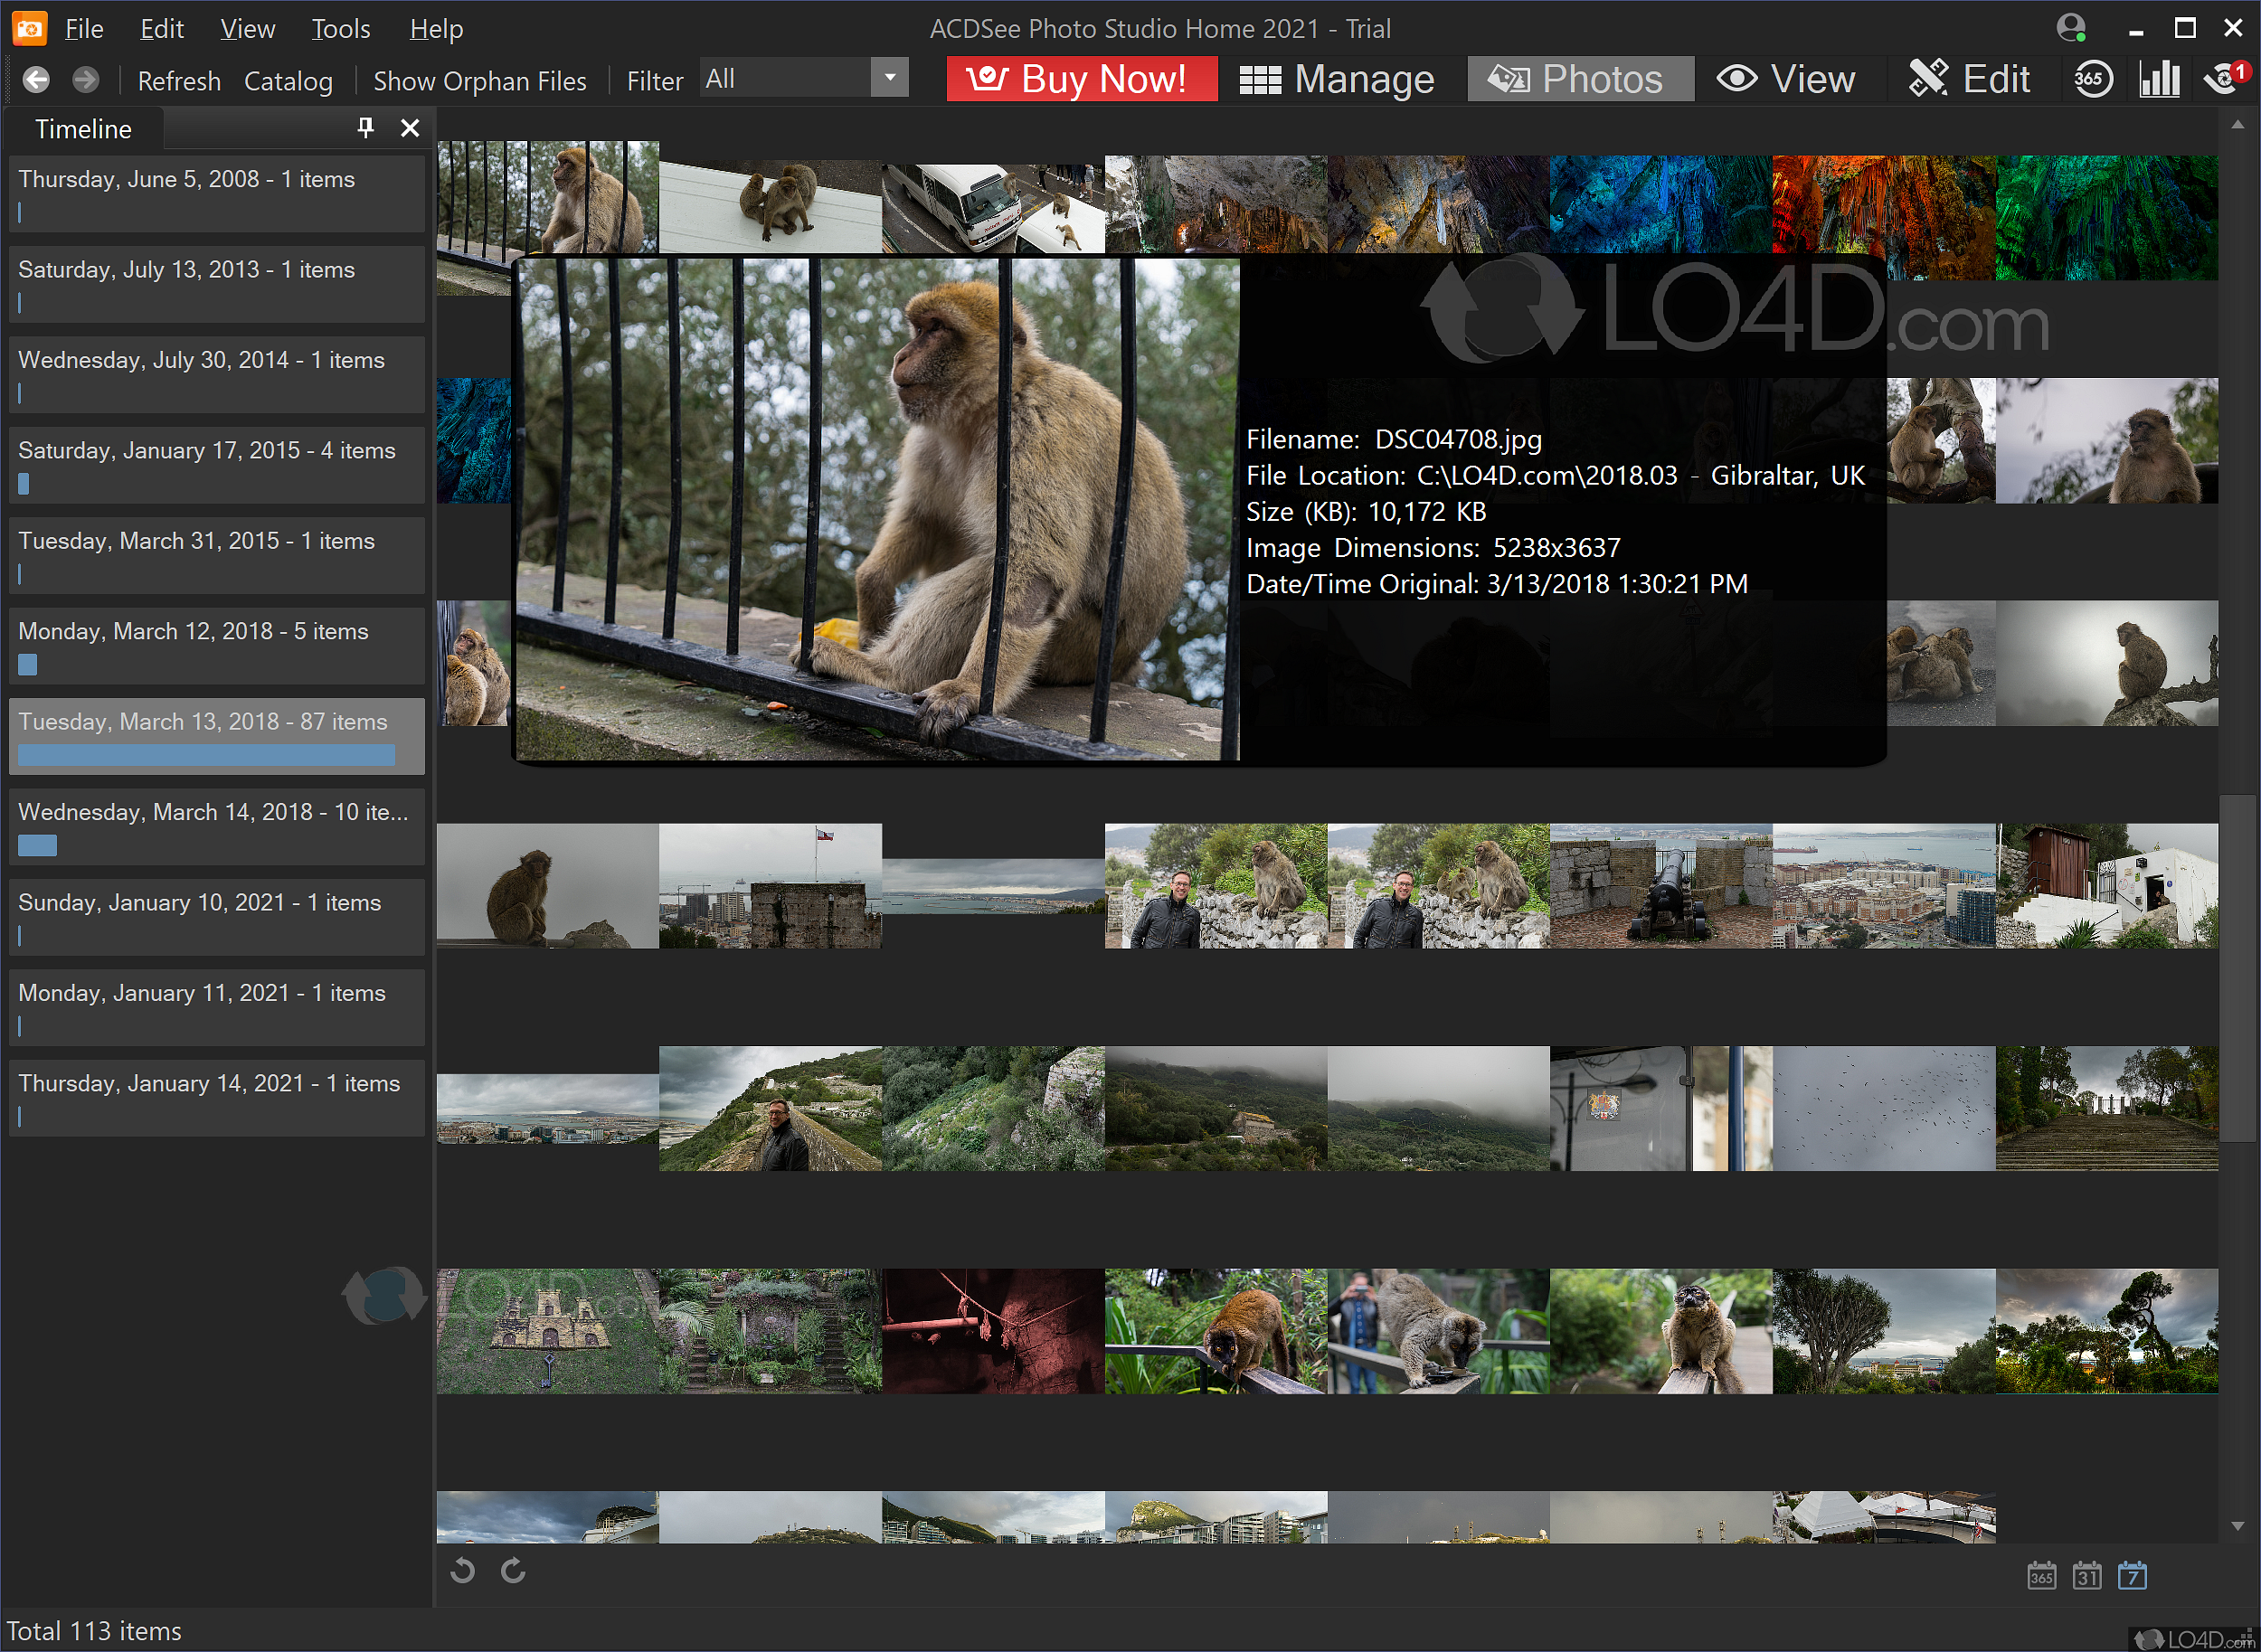2261x1652 pixels.
Task: Pin the Timeline panel
Action: (x=365, y=128)
